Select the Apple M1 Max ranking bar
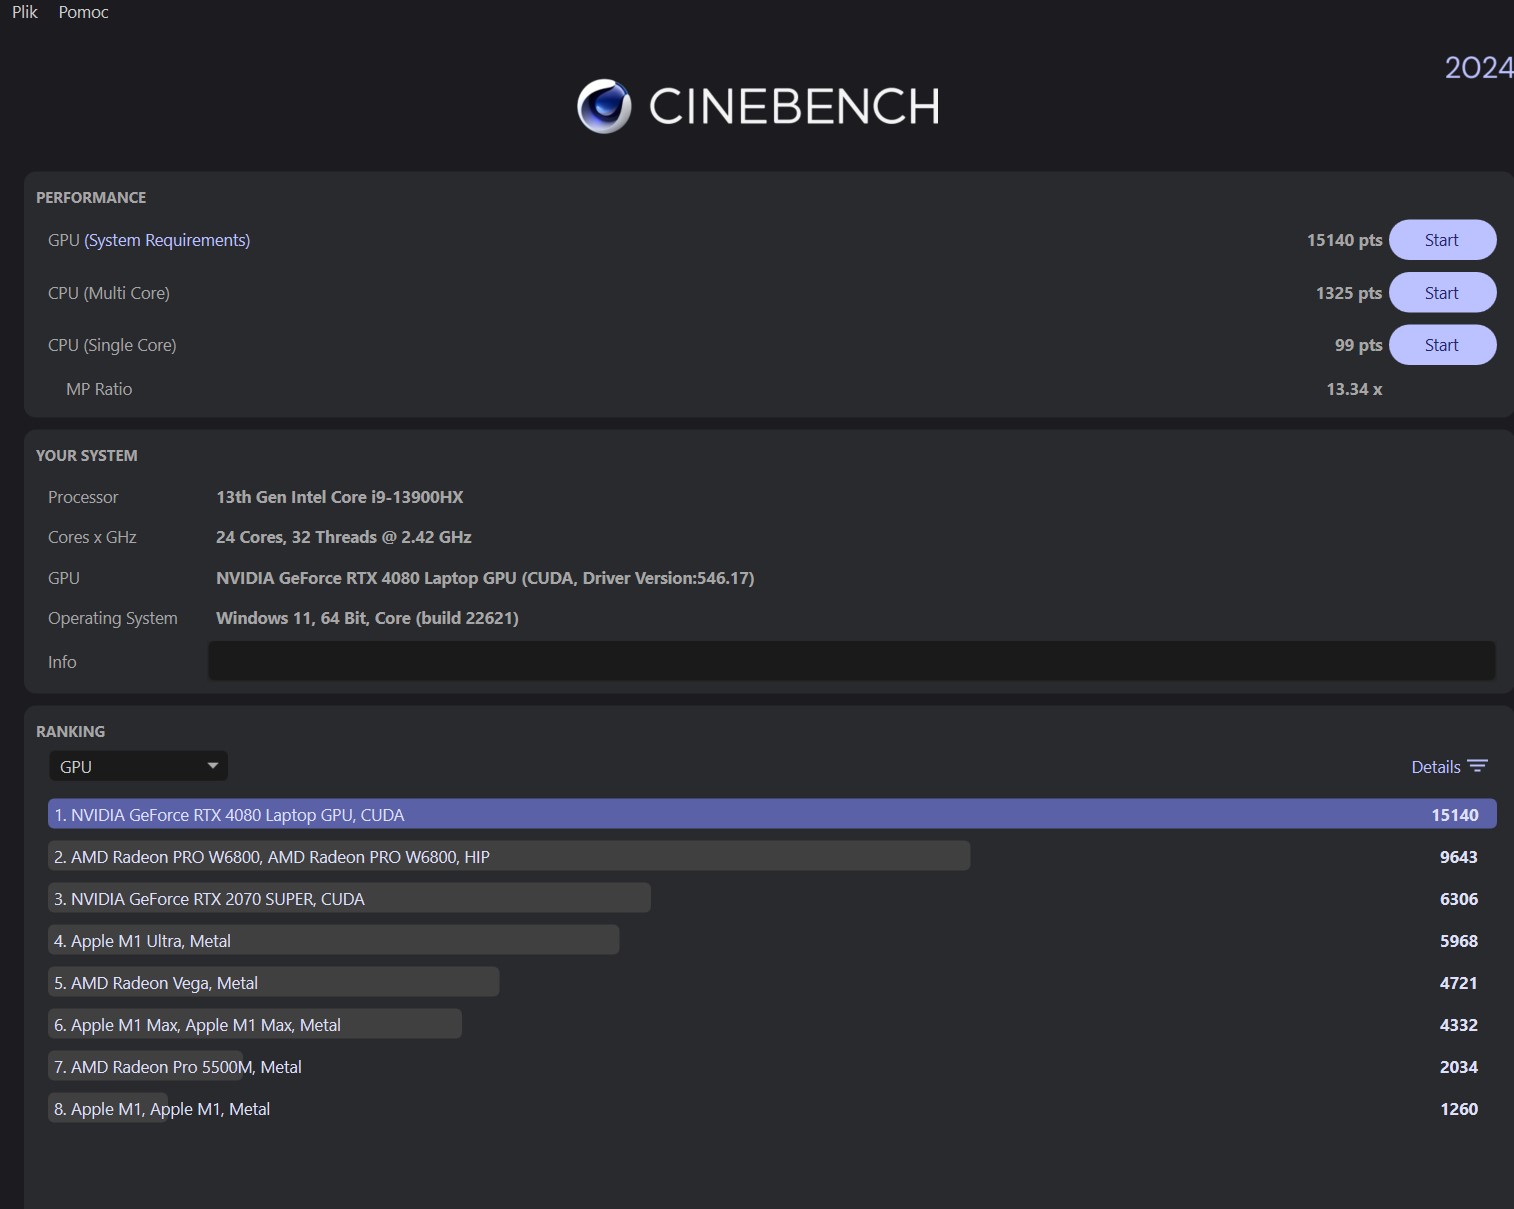Screen dimensions: 1514x1209 click(254, 1024)
